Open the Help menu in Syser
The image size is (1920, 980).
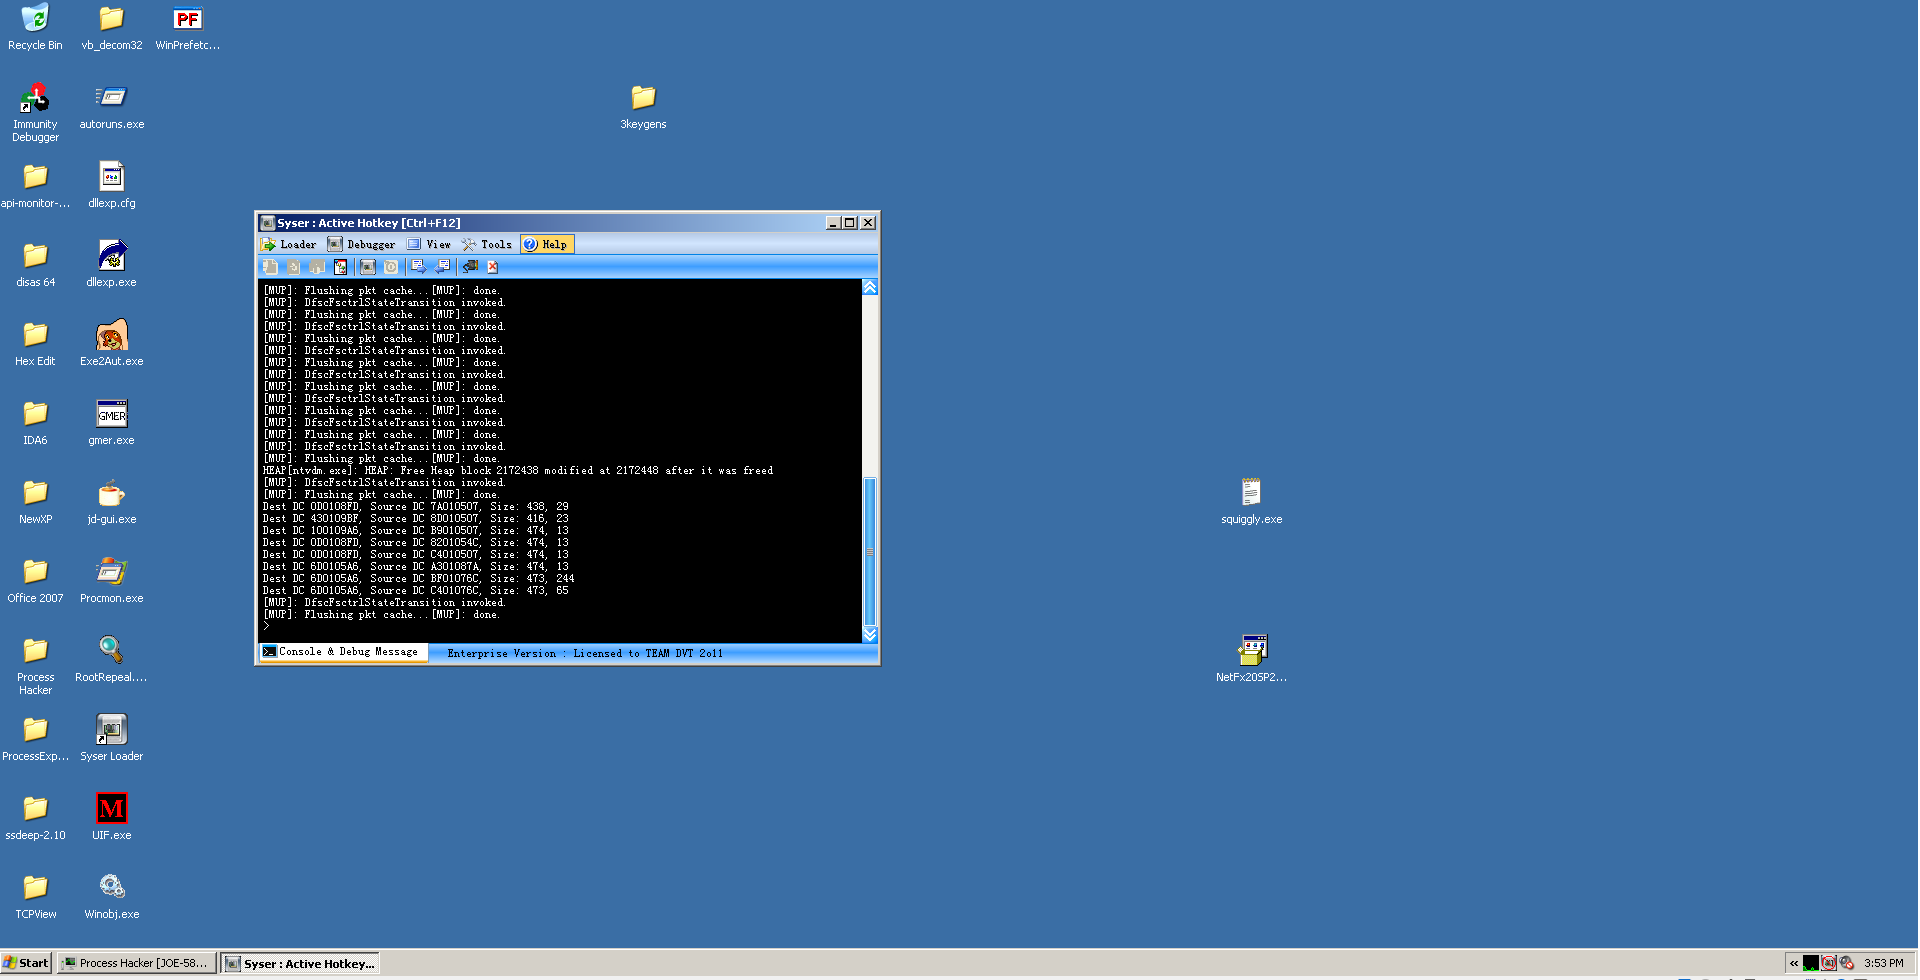tap(546, 244)
